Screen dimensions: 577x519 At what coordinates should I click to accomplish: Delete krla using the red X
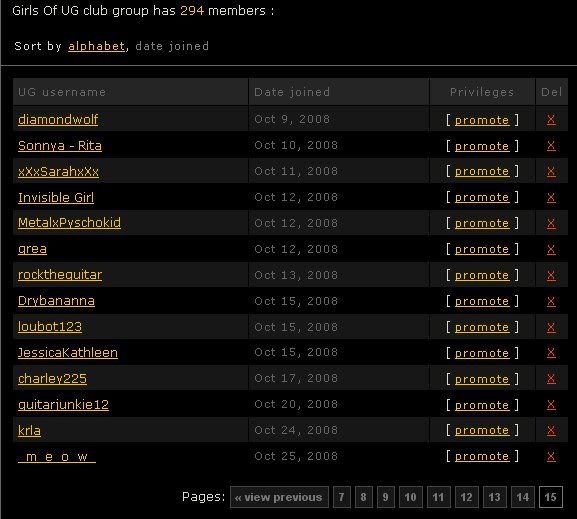pos(551,430)
